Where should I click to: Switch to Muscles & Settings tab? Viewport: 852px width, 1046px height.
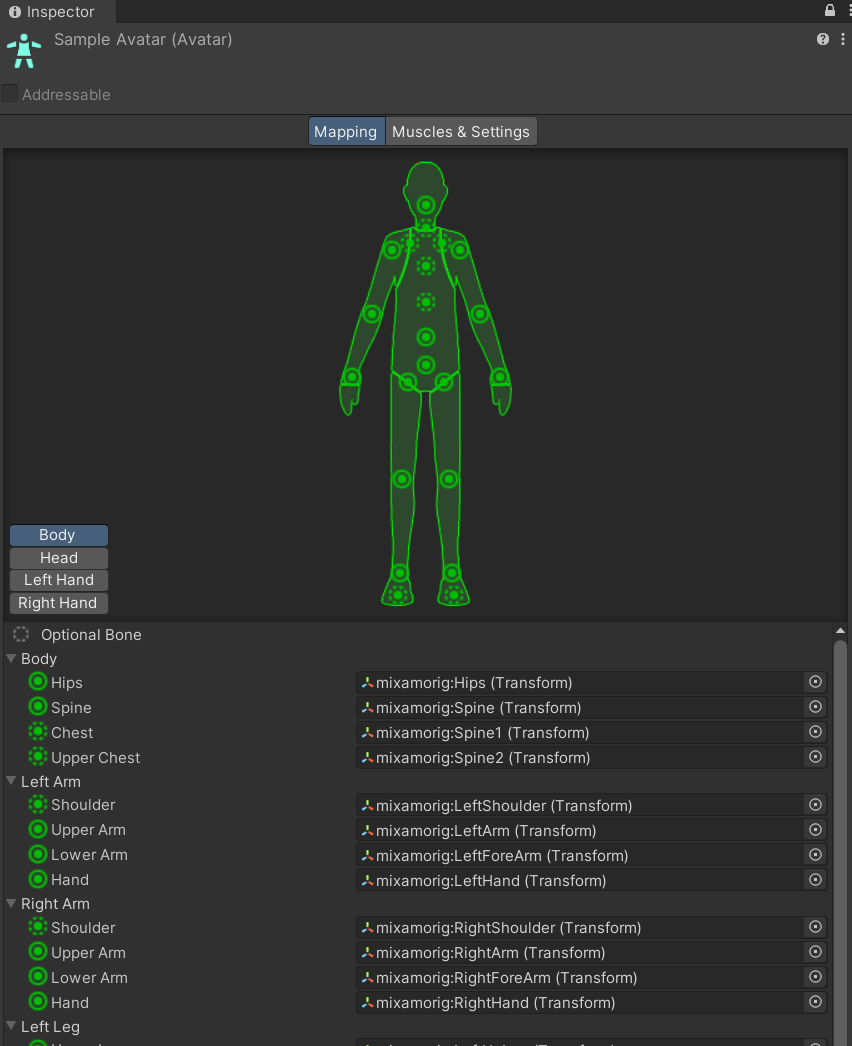pos(461,131)
